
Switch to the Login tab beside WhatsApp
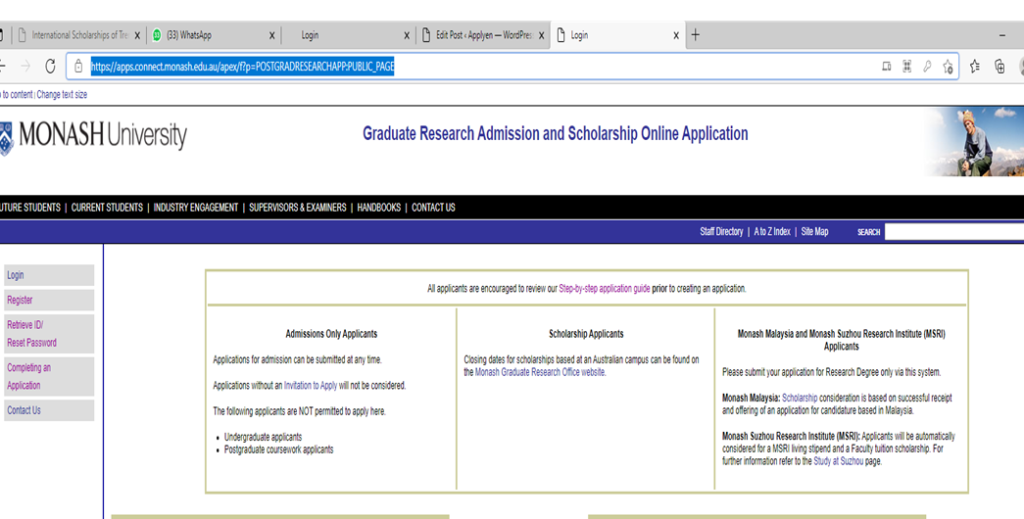(x=347, y=35)
